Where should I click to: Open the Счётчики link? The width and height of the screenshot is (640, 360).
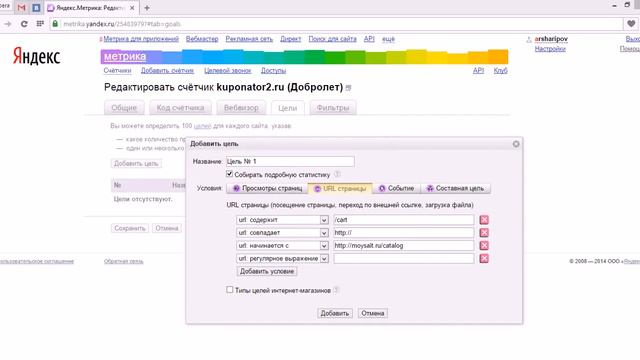coord(118,71)
